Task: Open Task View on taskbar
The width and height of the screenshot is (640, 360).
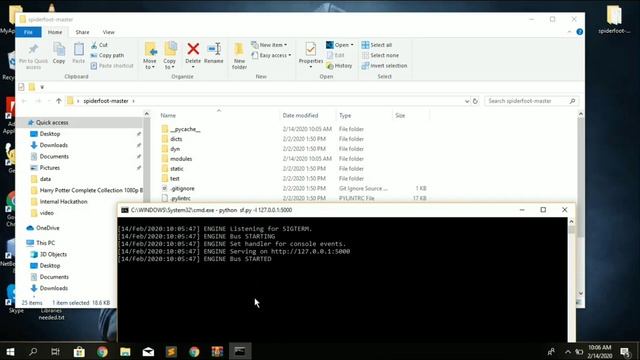Action: pos(56,351)
